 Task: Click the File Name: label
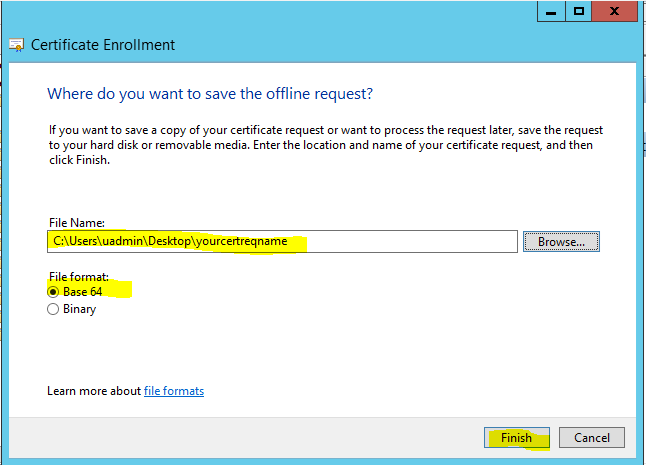tap(76, 222)
